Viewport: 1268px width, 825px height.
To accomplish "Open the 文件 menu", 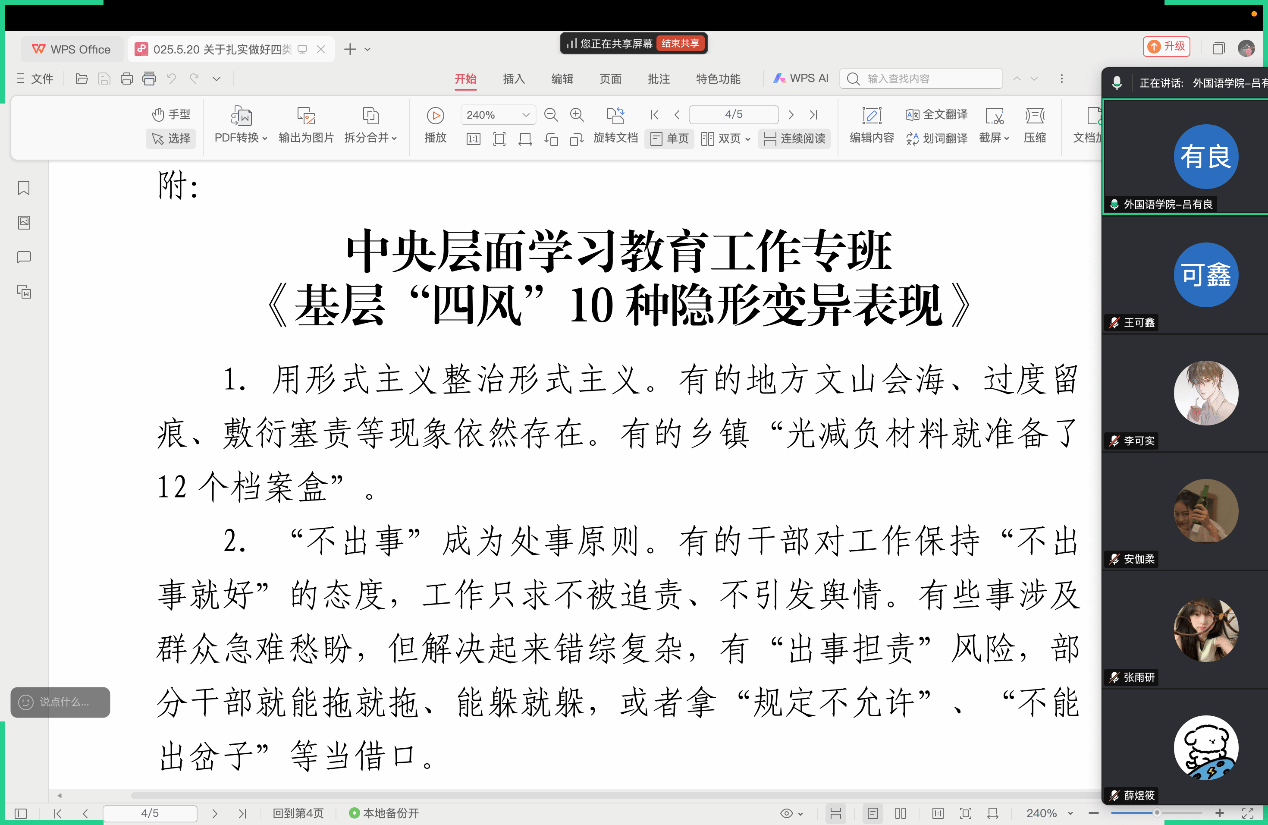I will (34, 79).
